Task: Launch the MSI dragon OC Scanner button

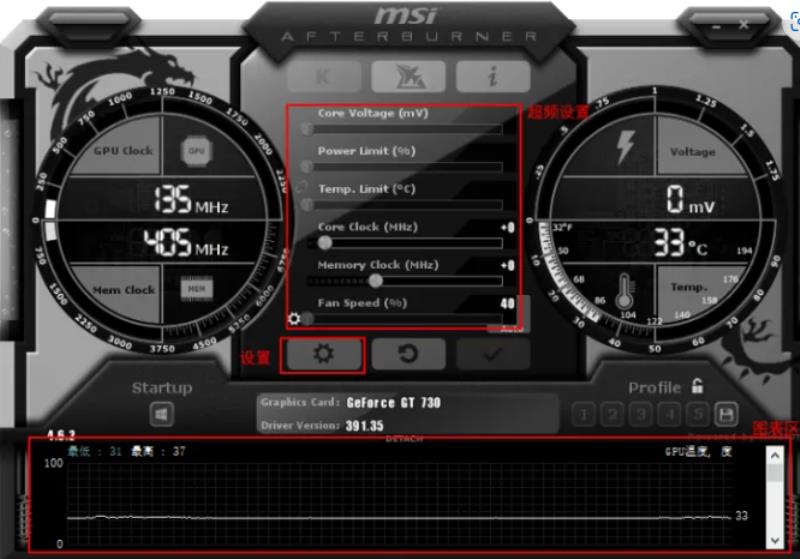Action: [x=408, y=77]
